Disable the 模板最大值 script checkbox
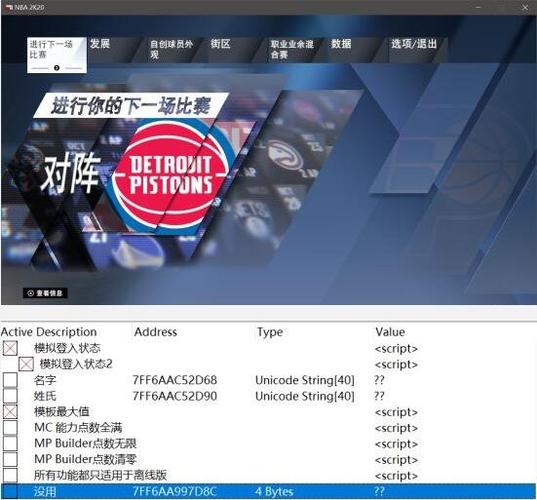 tap(10, 411)
